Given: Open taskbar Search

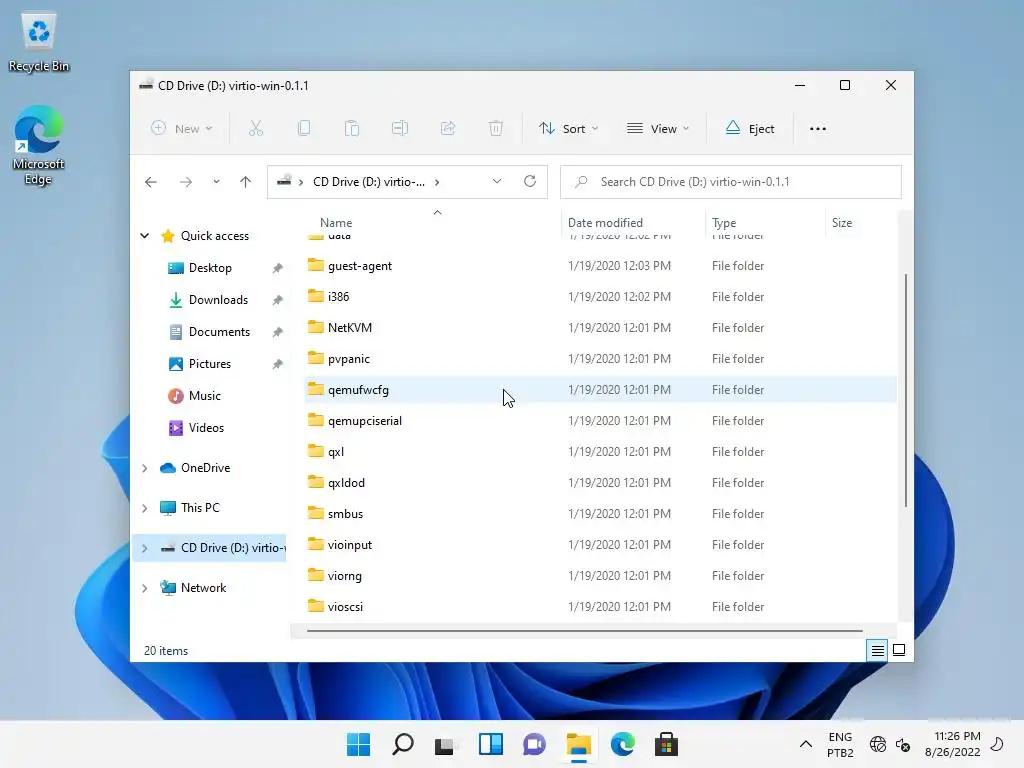Looking at the screenshot, I should point(402,744).
